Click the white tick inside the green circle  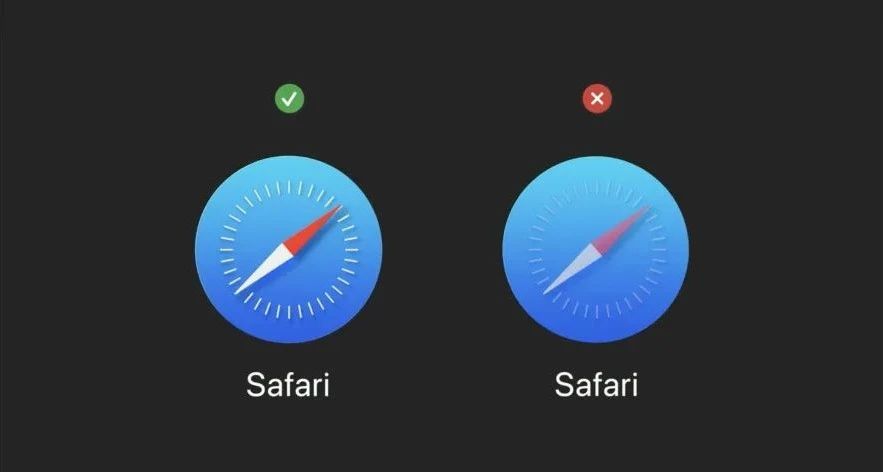[289, 99]
